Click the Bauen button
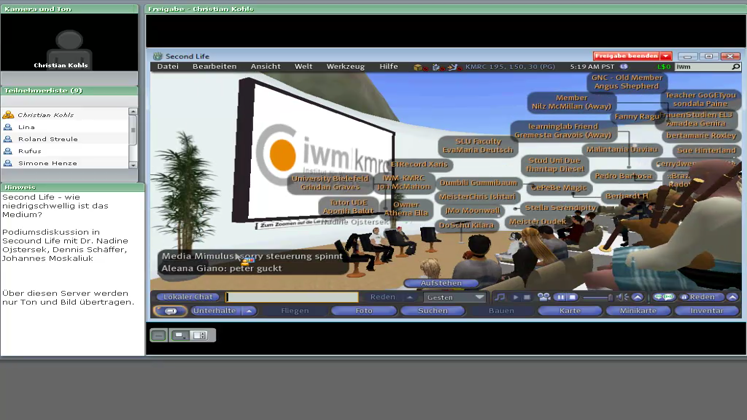 point(501,310)
